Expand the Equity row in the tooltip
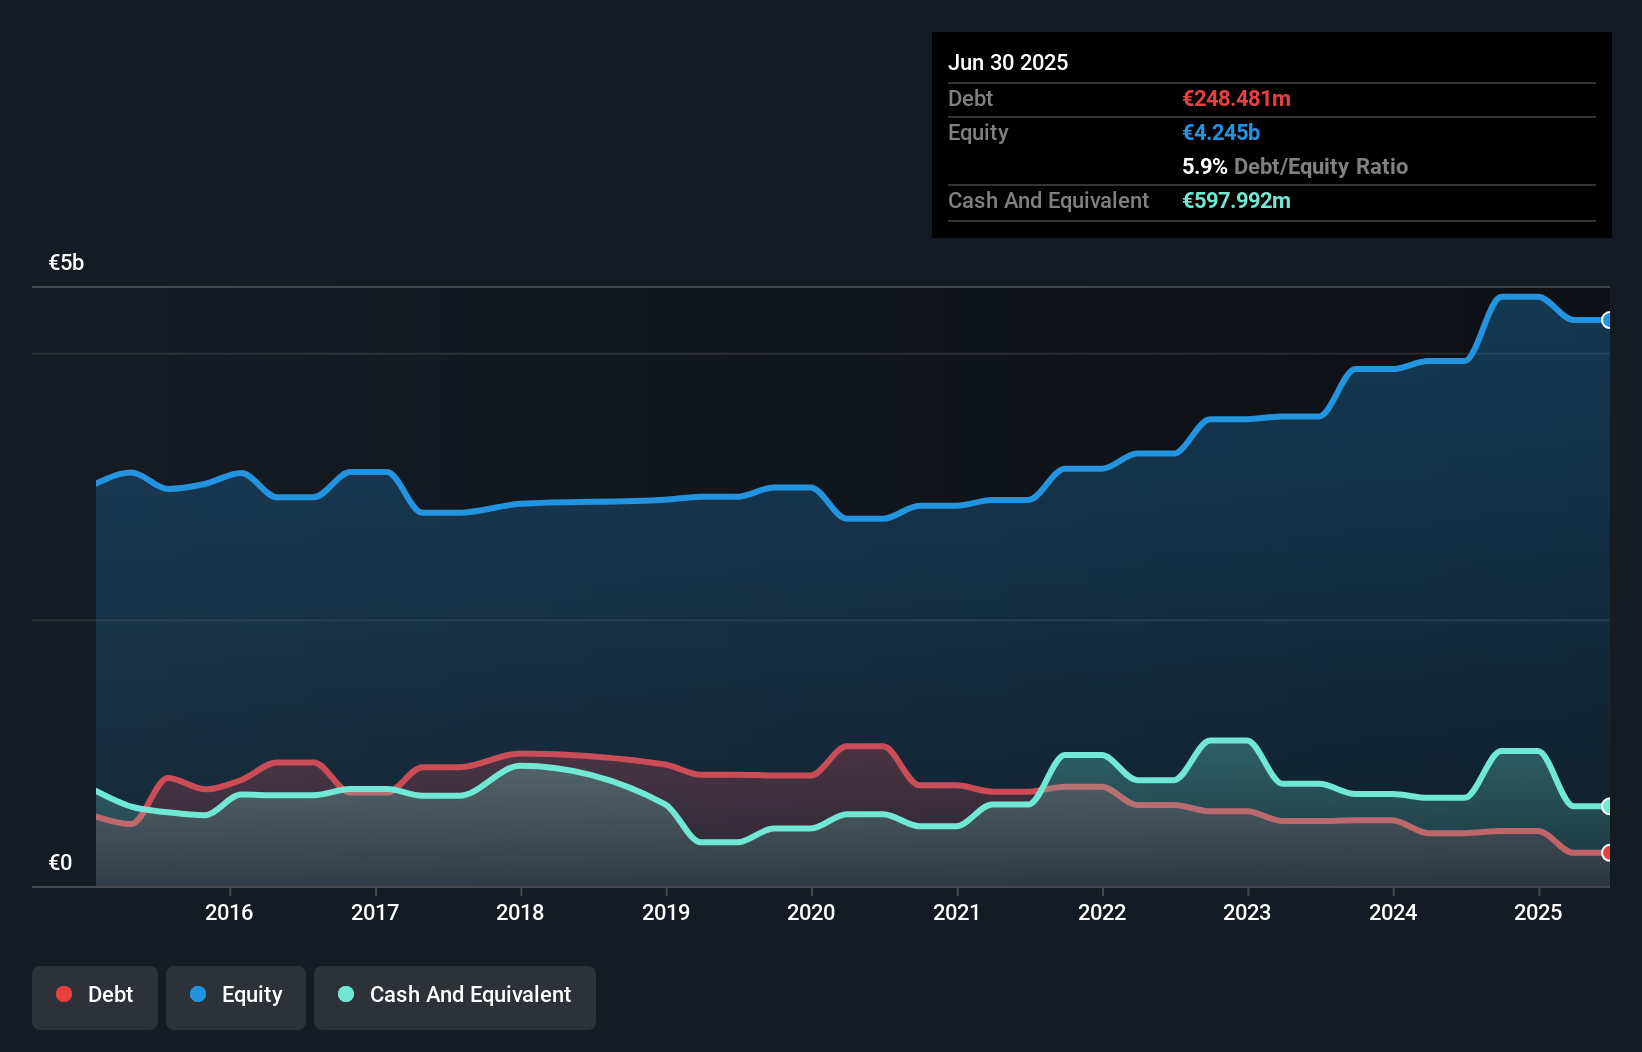Viewport: 1642px width, 1052px height. pyautogui.click(x=977, y=132)
